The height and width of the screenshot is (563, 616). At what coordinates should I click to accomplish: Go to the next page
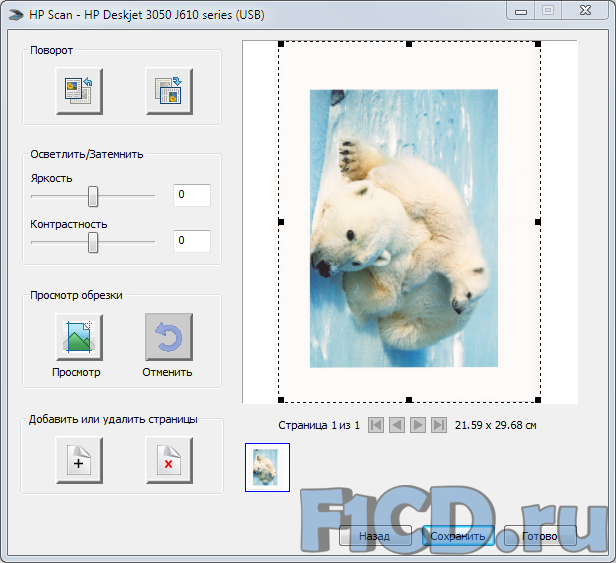click(x=418, y=425)
